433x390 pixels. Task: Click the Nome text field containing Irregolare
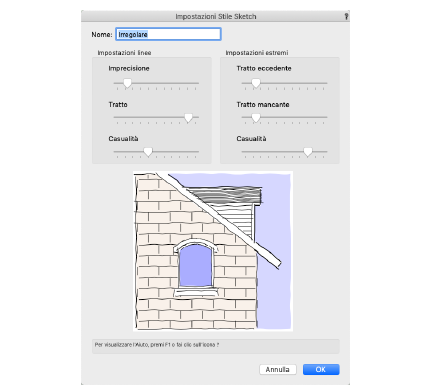pos(168,34)
